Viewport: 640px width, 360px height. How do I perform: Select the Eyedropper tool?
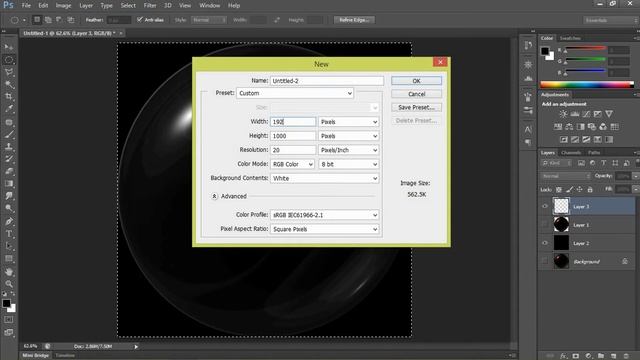(9, 109)
